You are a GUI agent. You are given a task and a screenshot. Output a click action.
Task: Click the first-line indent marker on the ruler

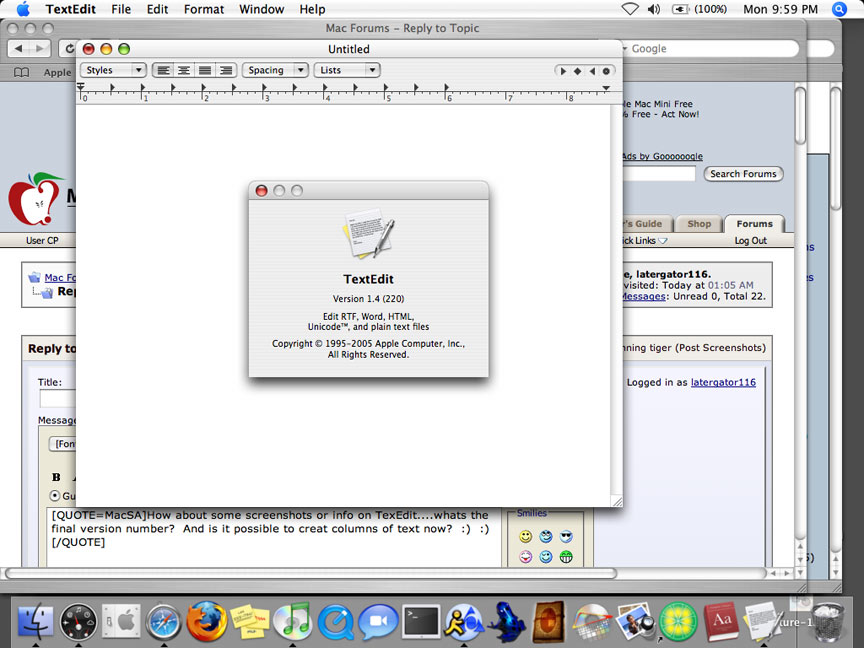point(81,86)
